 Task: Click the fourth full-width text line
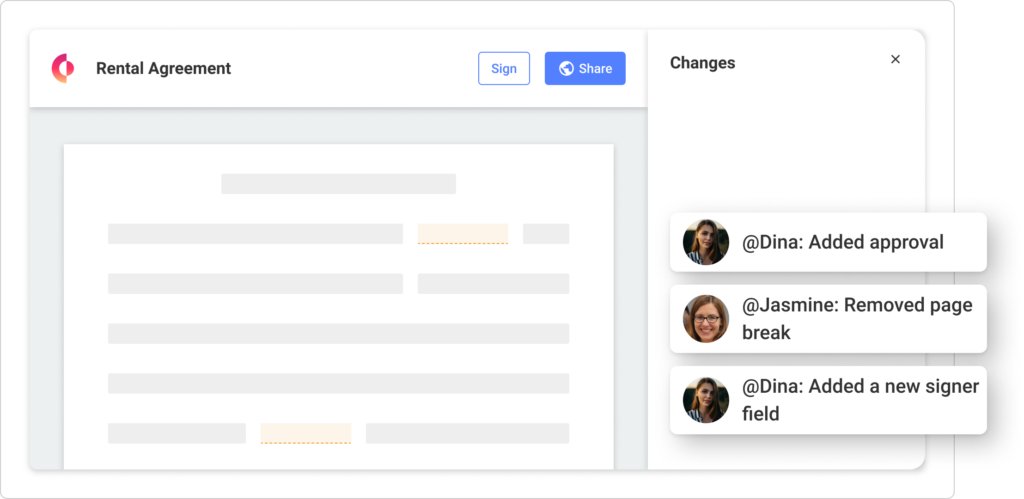(x=338, y=383)
